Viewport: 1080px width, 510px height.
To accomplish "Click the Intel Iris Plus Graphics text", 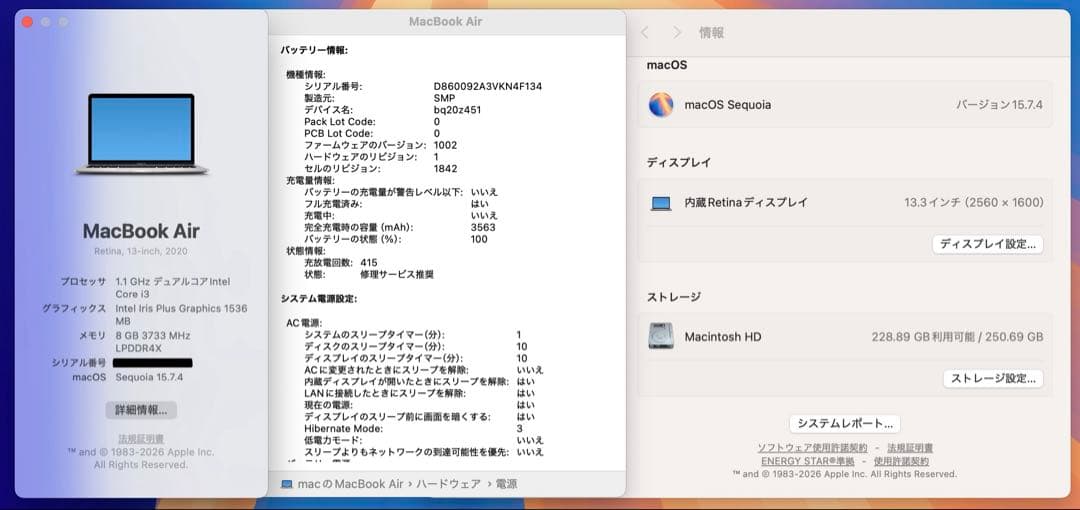I will pyautogui.click(x=181, y=309).
